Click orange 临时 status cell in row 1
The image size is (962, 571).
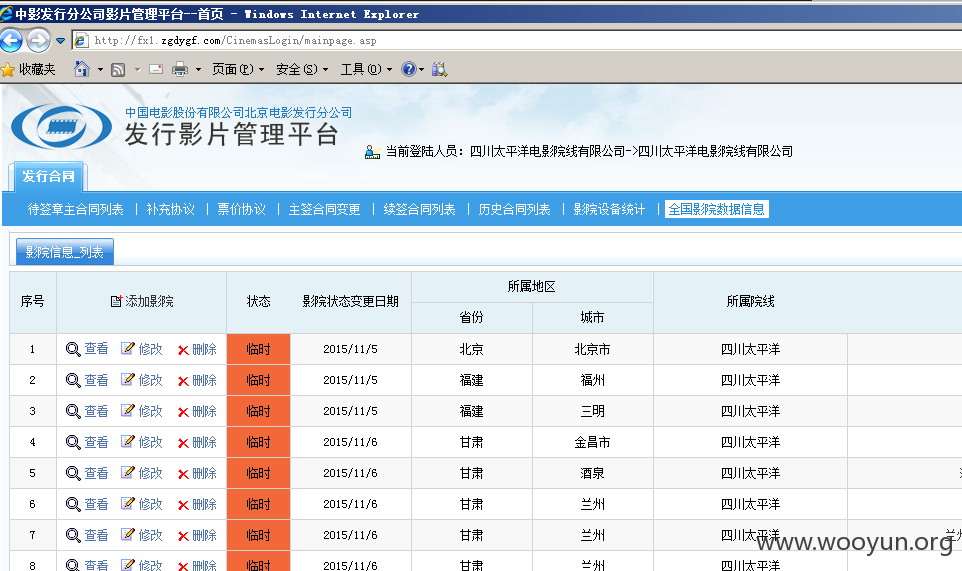click(258, 350)
